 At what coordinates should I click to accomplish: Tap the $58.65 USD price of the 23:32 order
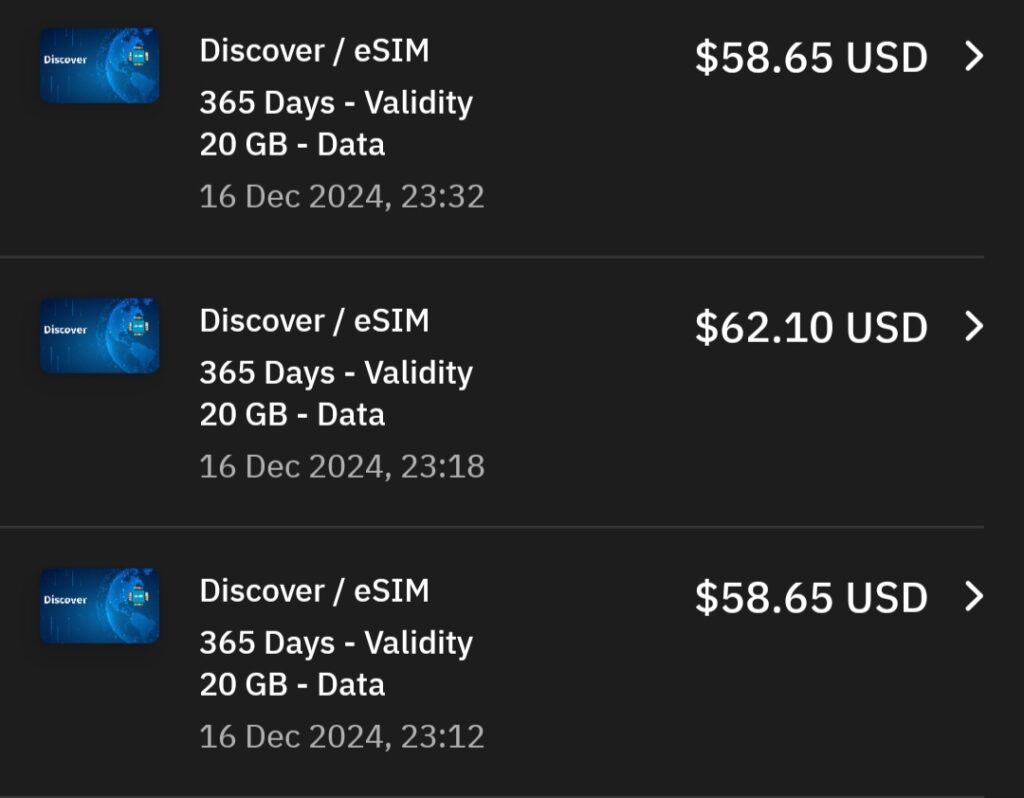pos(811,58)
